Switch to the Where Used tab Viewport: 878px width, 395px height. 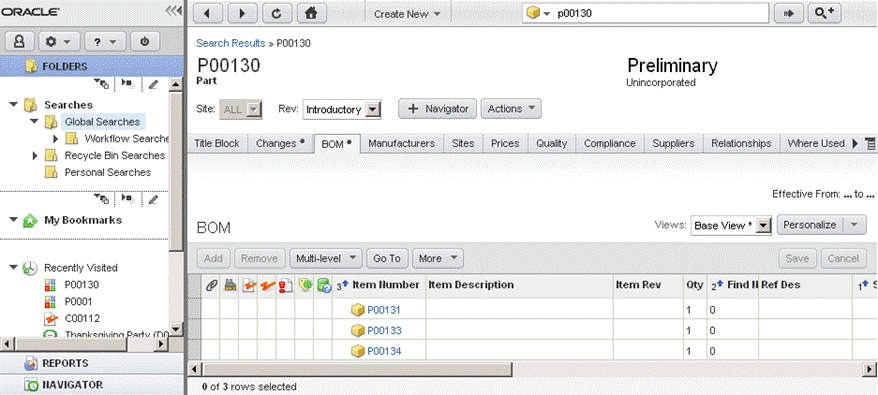[816, 143]
